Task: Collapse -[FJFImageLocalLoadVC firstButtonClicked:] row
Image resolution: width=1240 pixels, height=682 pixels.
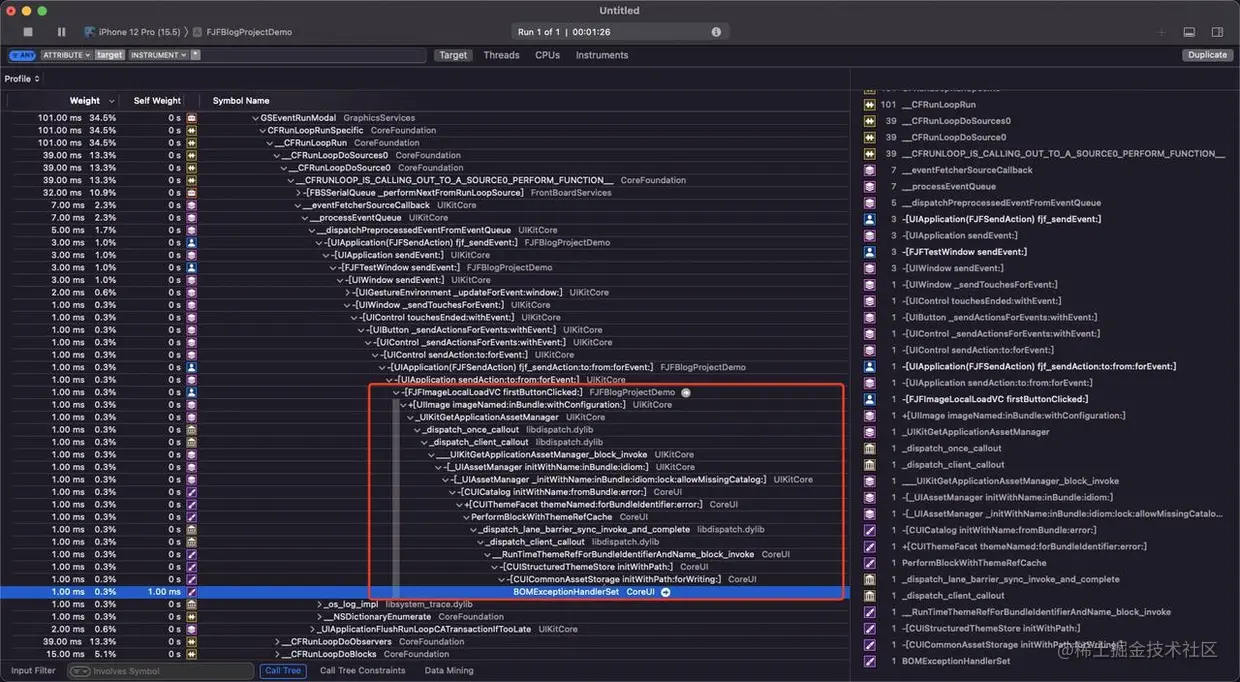Action: pyautogui.click(x=397, y=392)
